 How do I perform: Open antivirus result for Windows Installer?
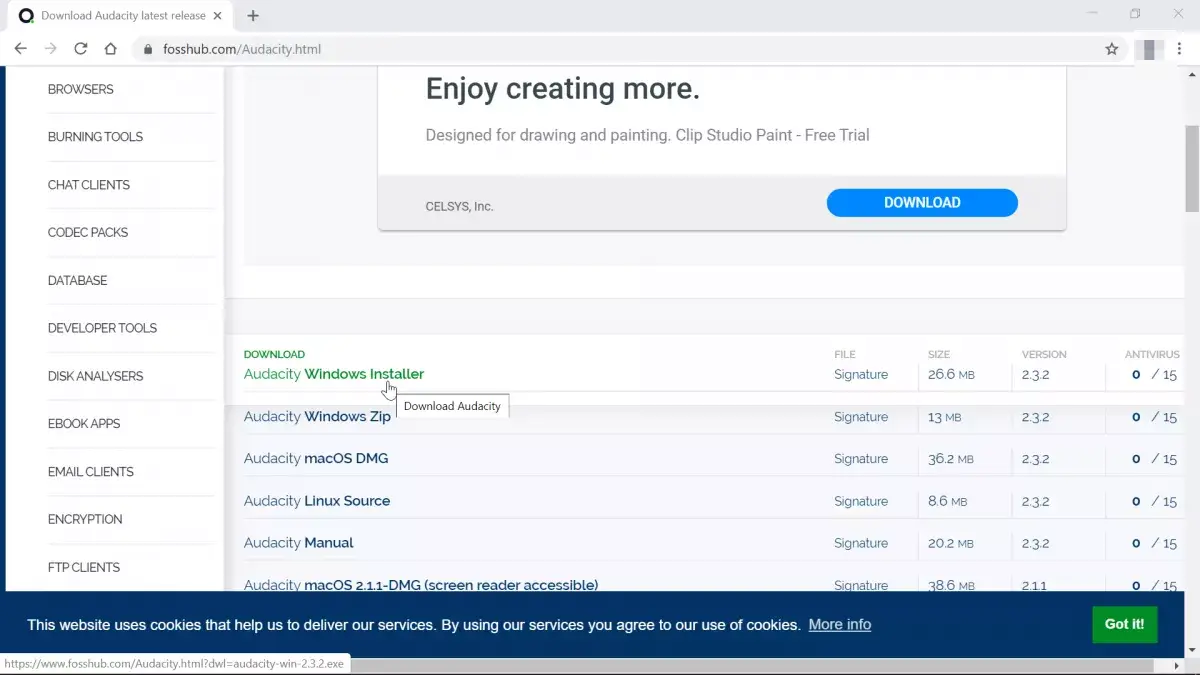click(1154, 374)
